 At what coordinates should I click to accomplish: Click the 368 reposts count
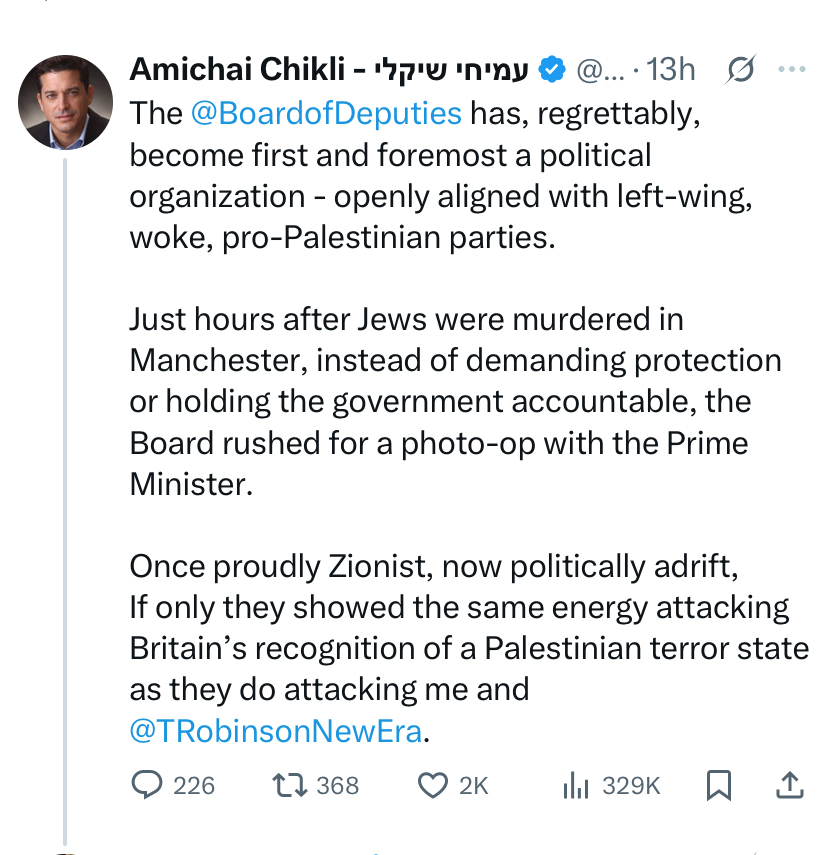tap(337, 786)
